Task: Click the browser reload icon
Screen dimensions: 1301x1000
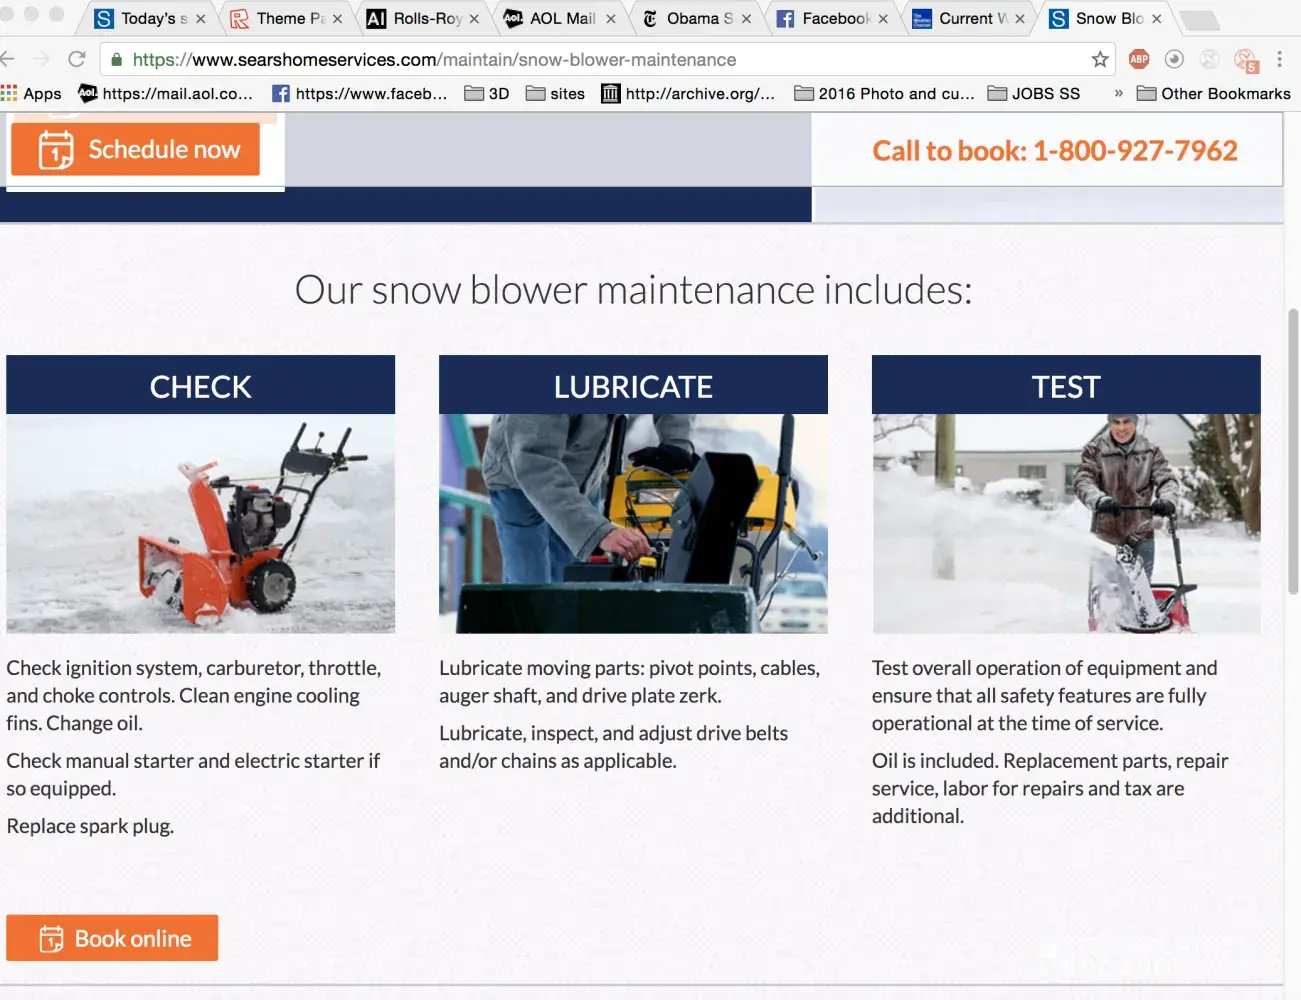Action: point(77,59)
